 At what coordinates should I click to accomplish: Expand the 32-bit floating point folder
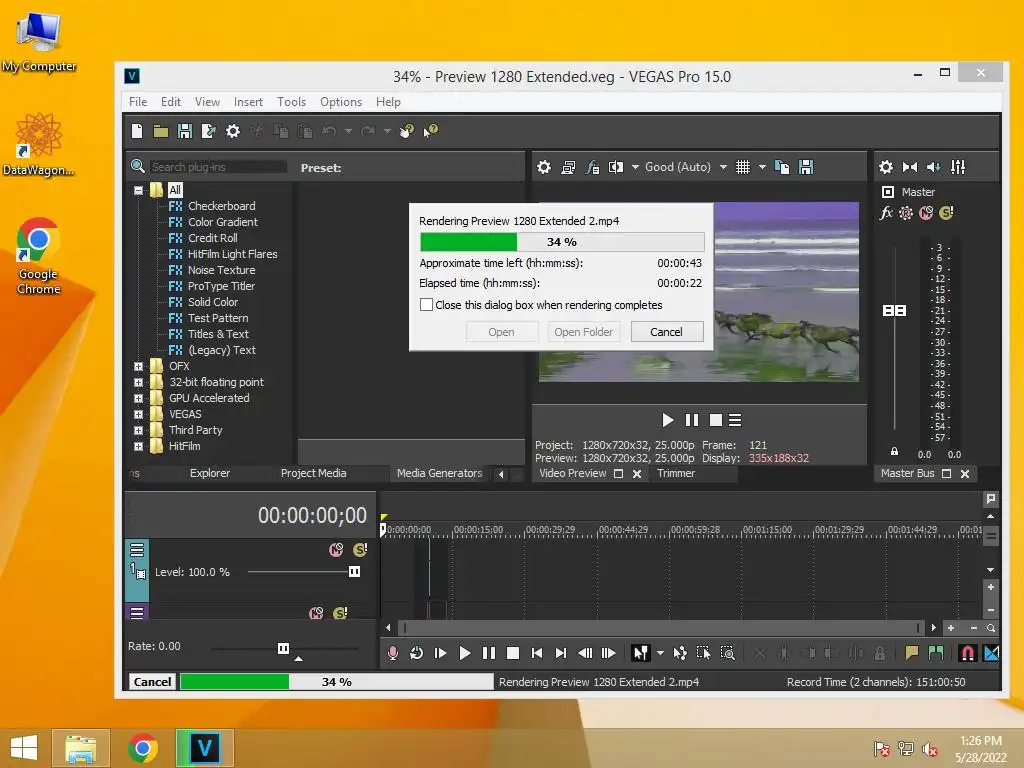pyautogui.click(x=138, y=383)
